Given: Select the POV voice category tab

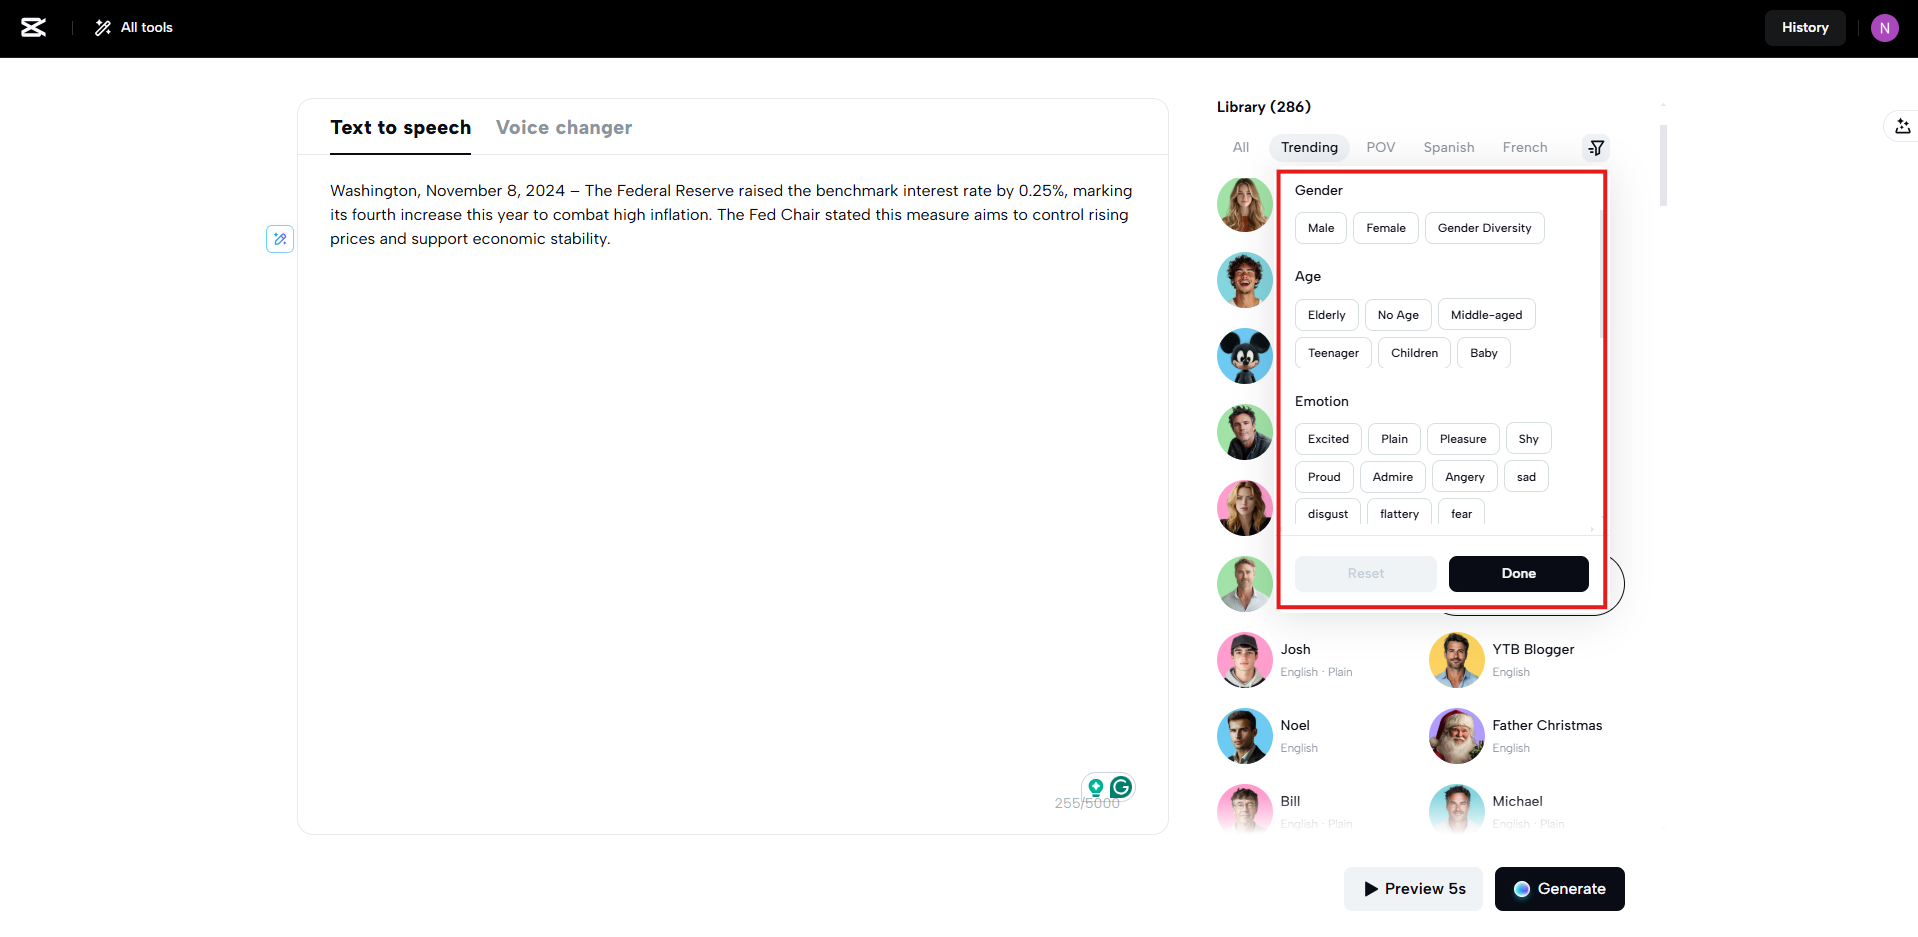Looking at the screenshot, I should click(x=1380, y=148).
